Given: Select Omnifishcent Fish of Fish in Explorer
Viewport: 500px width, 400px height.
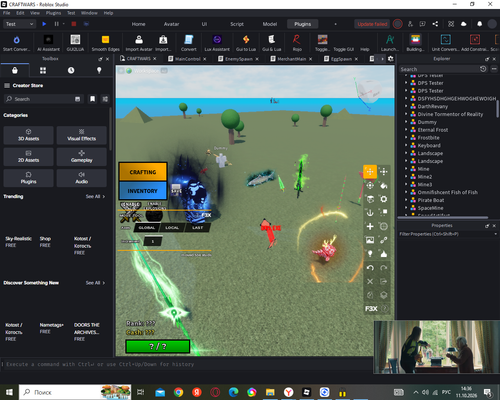Looking at the screenshot, I should tap(447, 192).
